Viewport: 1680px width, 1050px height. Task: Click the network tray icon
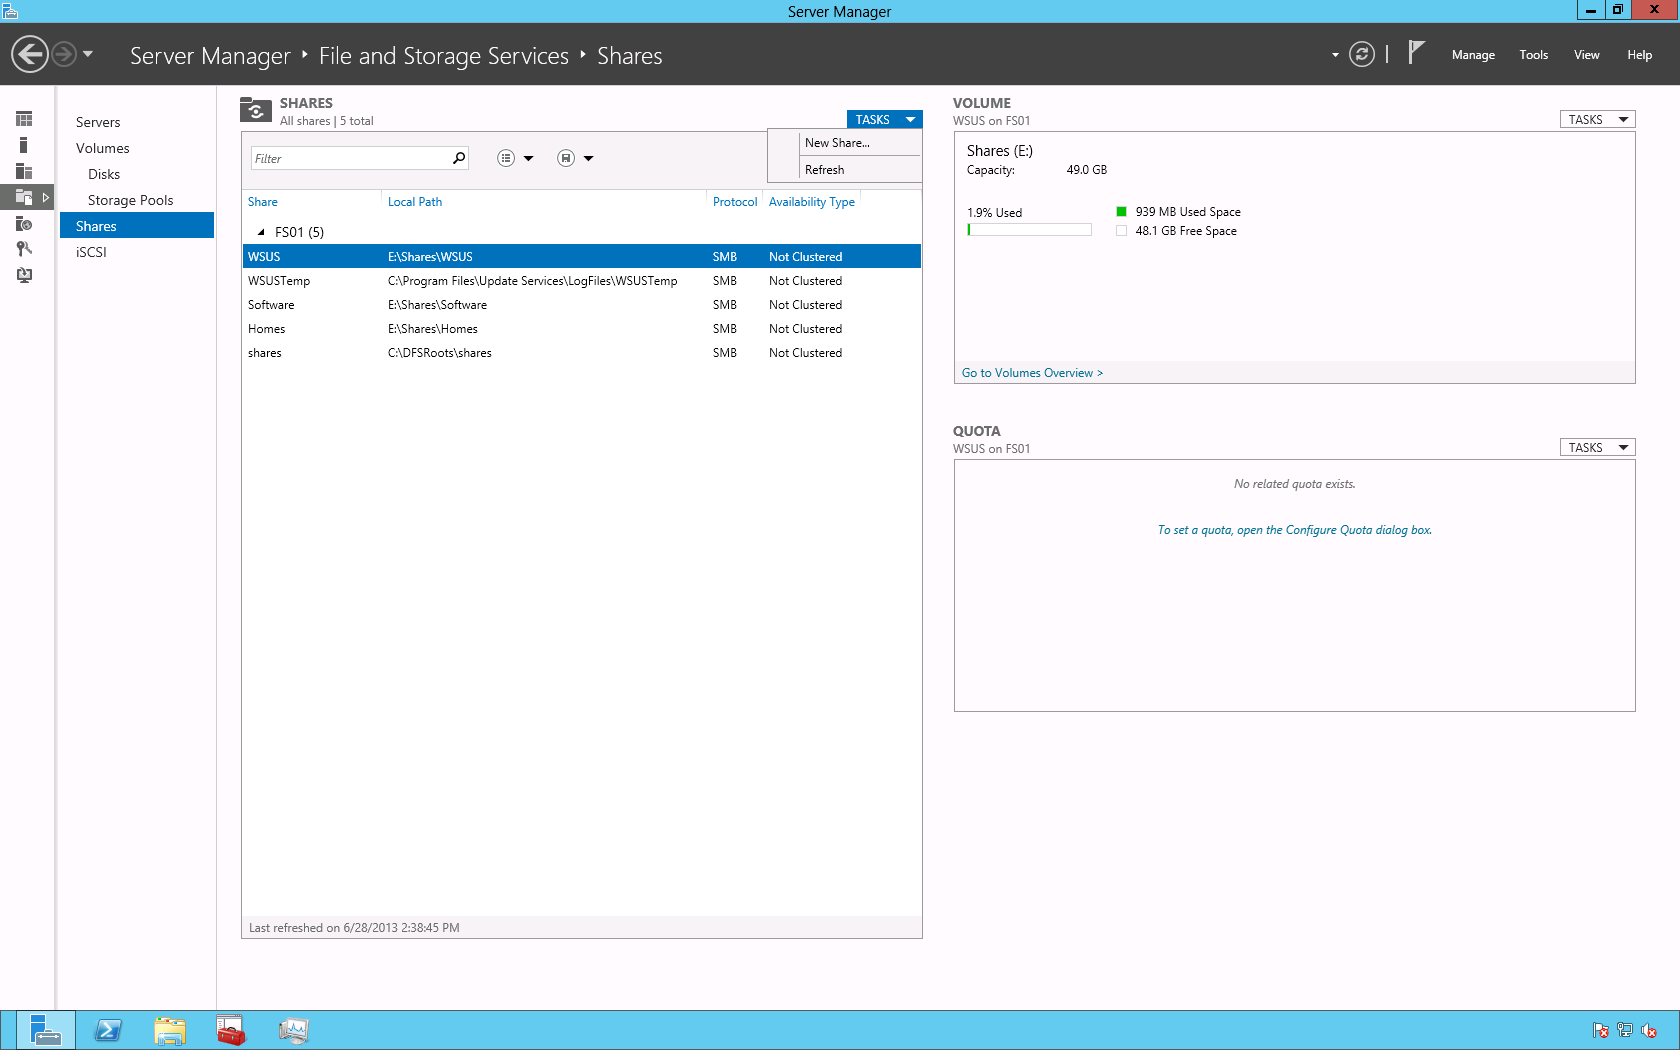[x=1625, y=1030]
